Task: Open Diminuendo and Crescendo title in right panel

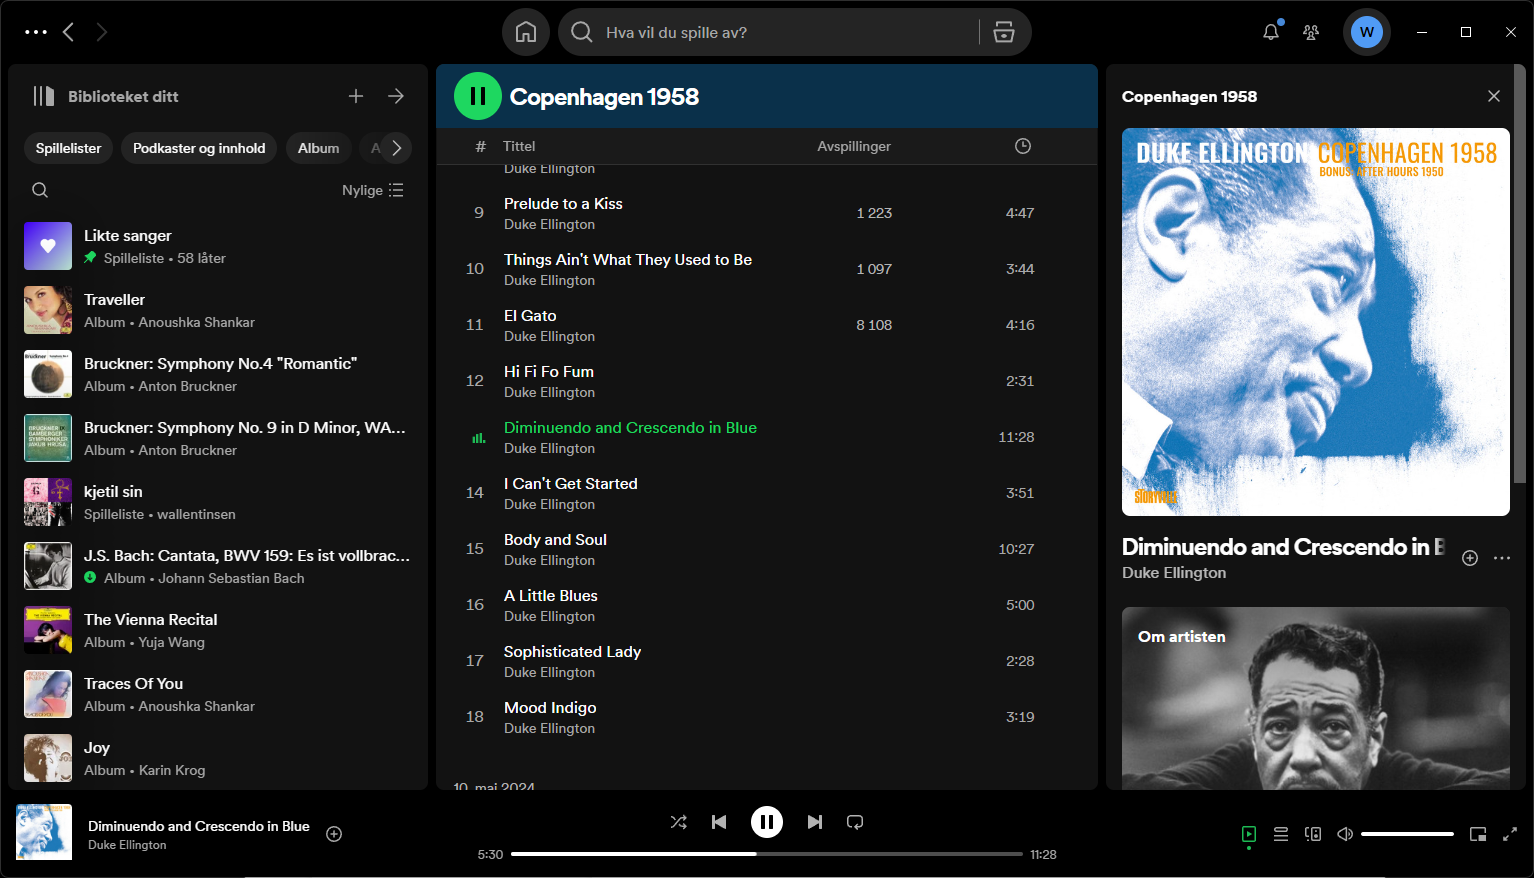Action: 1283,547
